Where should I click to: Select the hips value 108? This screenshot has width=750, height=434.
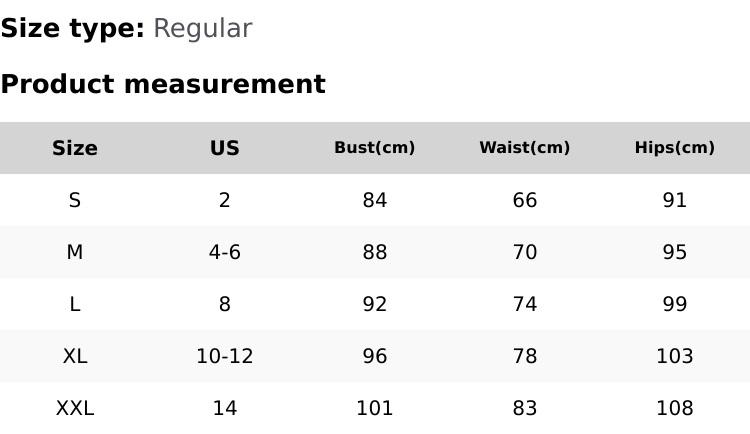(675, 408)
